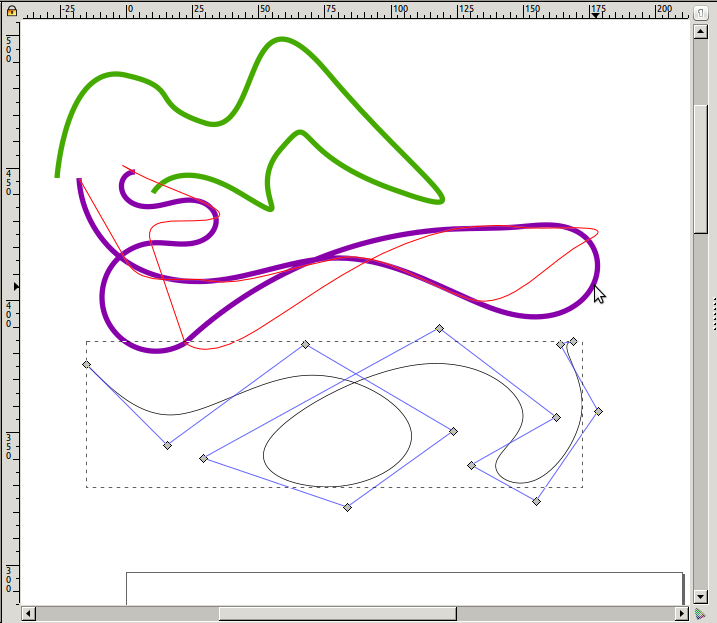Viewport: 717px width, 623px height.
Task: Click the topmost diamond handle on blue outline
Action: pos(439,328)
